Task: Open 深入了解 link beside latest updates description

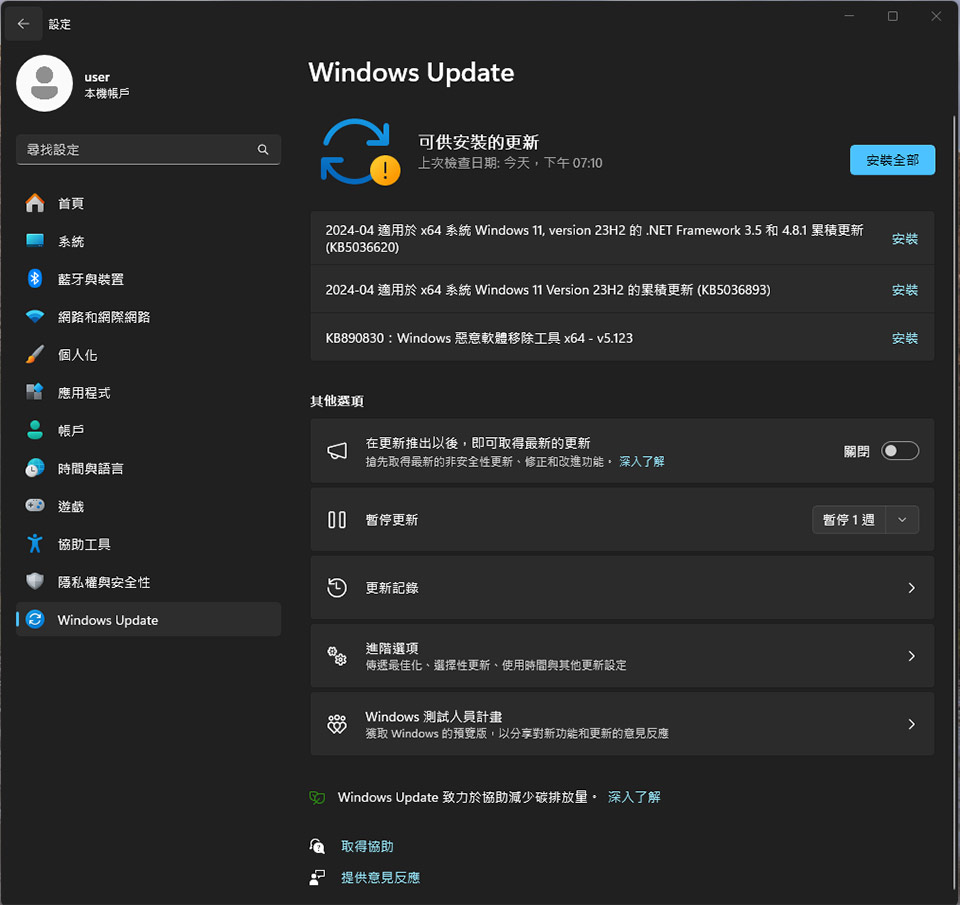Action: 642,461
